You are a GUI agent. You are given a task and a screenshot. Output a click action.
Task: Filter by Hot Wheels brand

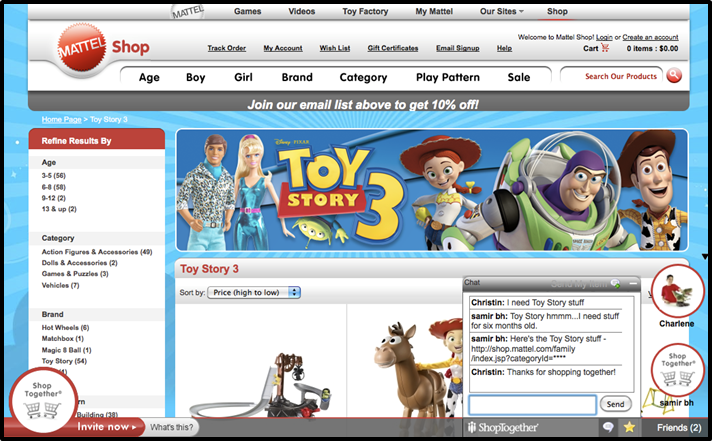coord(65,327)
